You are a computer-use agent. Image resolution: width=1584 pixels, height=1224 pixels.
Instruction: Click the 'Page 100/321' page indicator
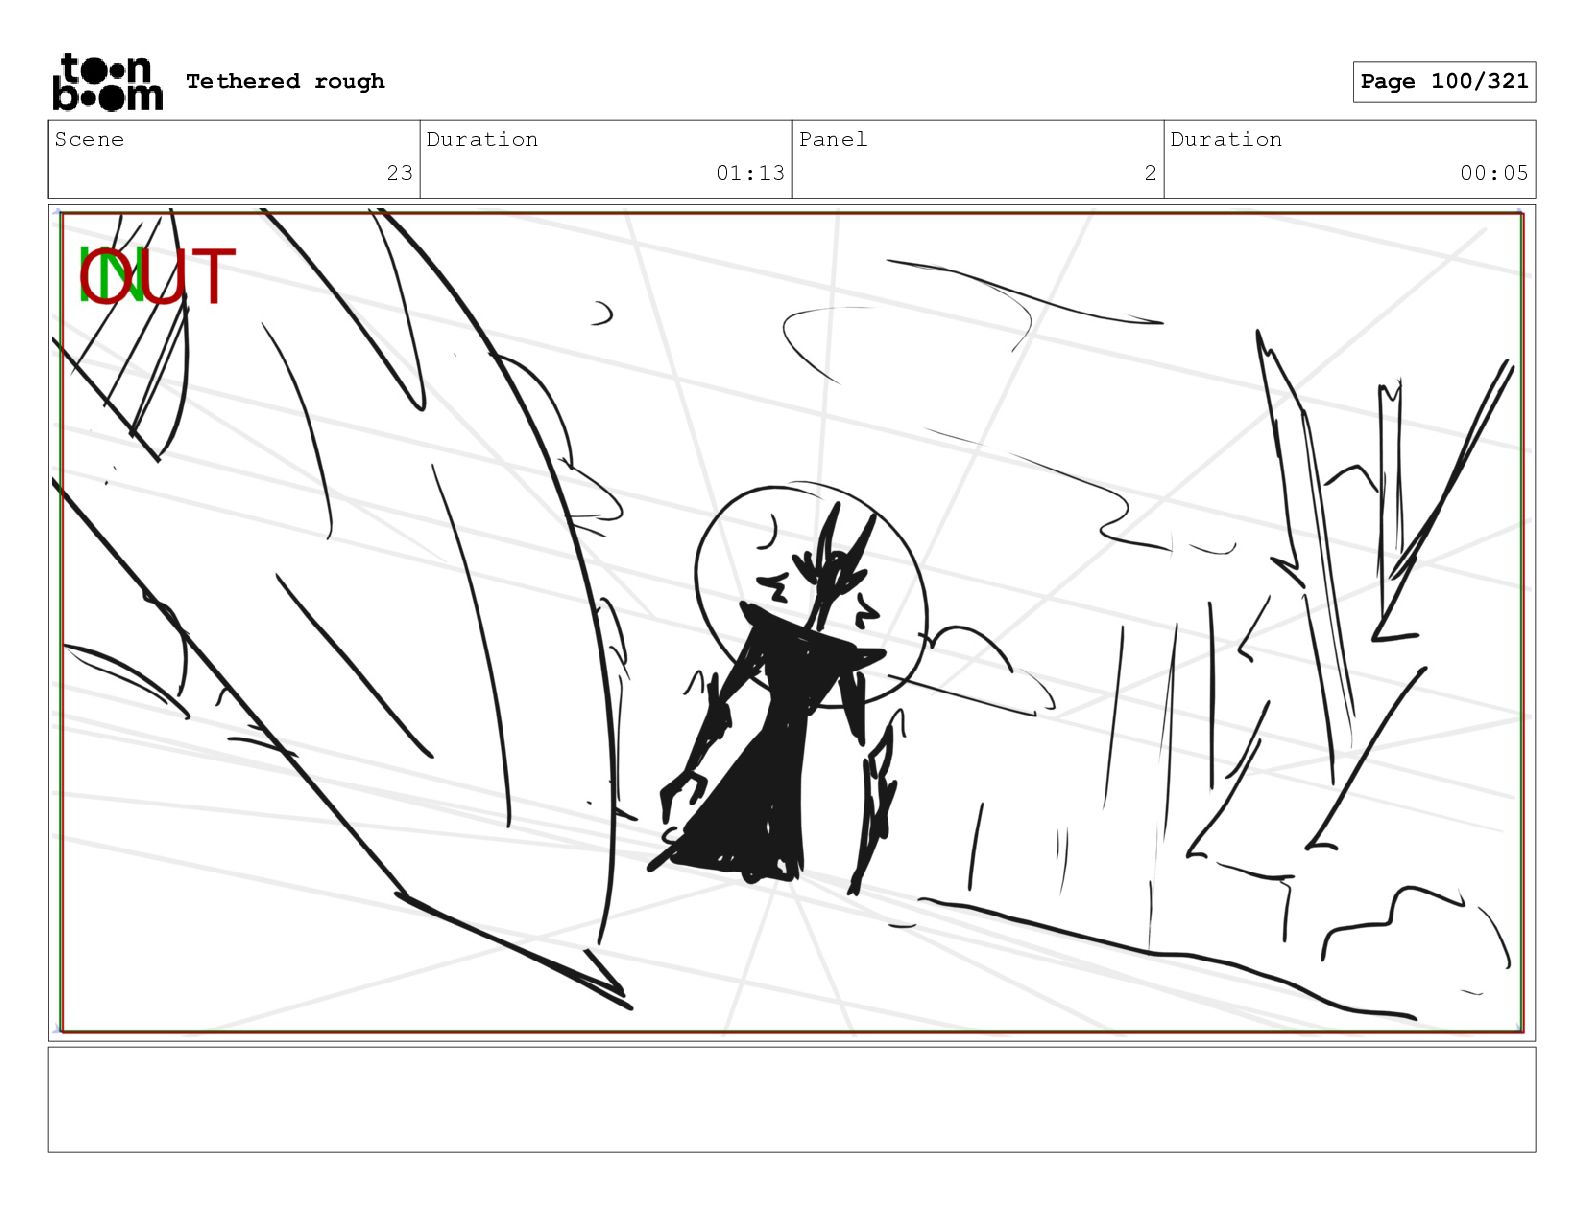tap(1444, 82)
